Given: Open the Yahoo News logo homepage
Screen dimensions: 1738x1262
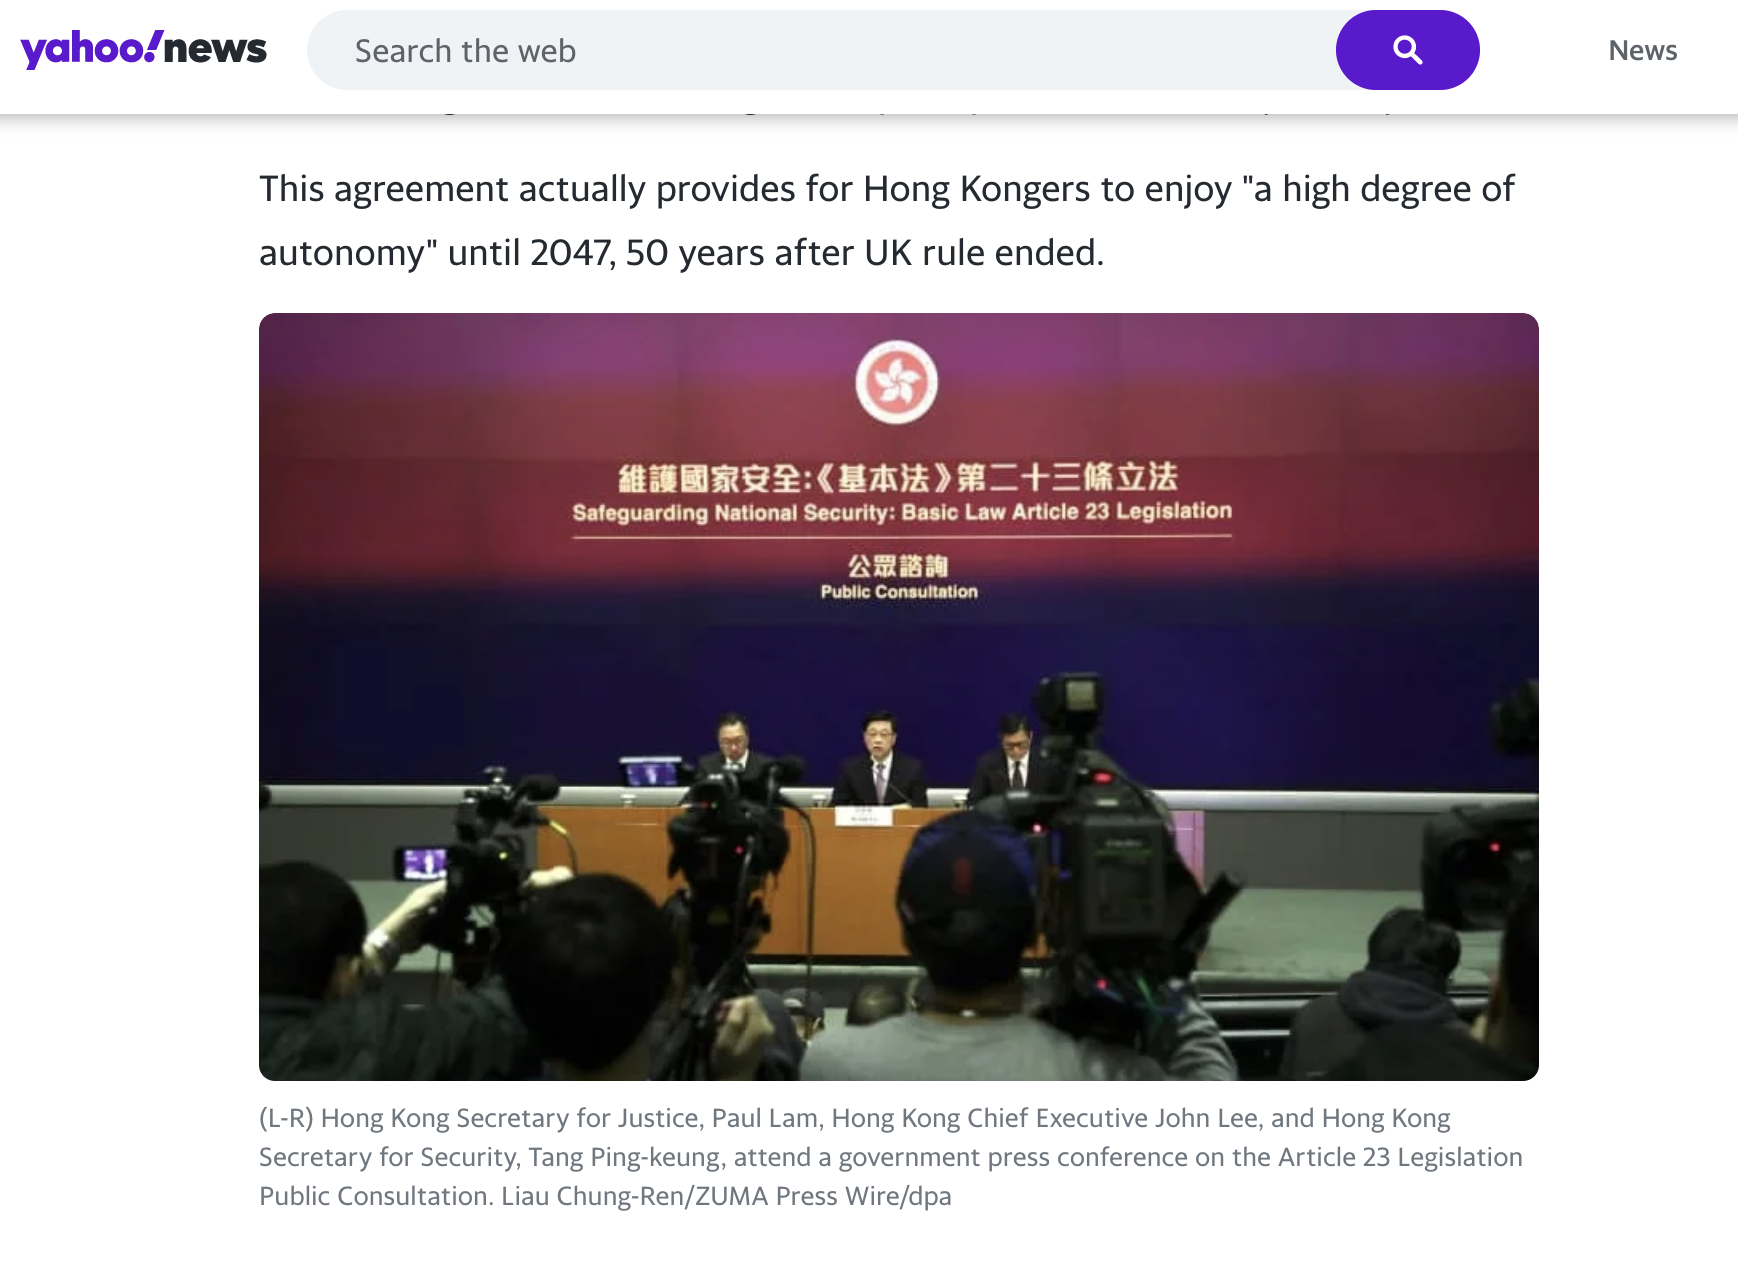Looking at the screenshot, I should tap(144, 49).
